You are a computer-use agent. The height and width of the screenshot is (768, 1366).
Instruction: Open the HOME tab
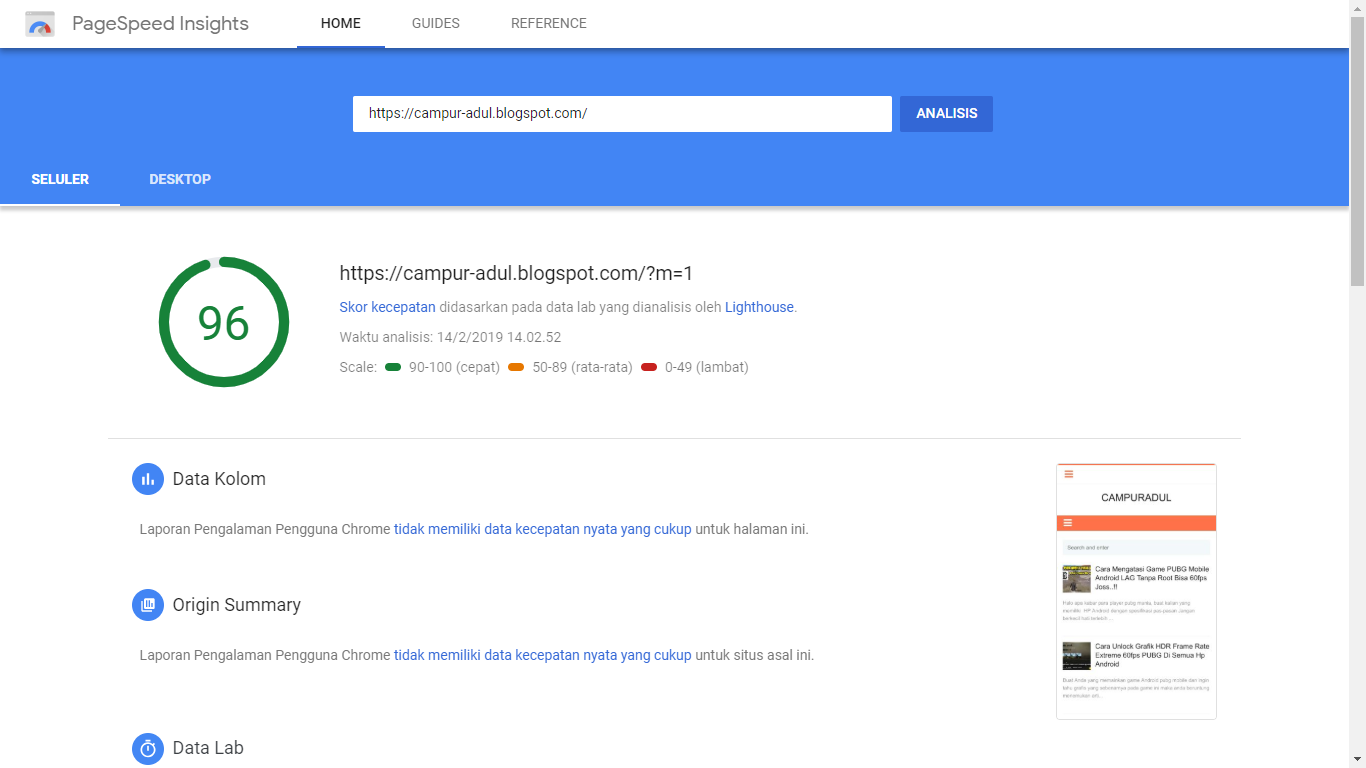(x=341, y=24)
